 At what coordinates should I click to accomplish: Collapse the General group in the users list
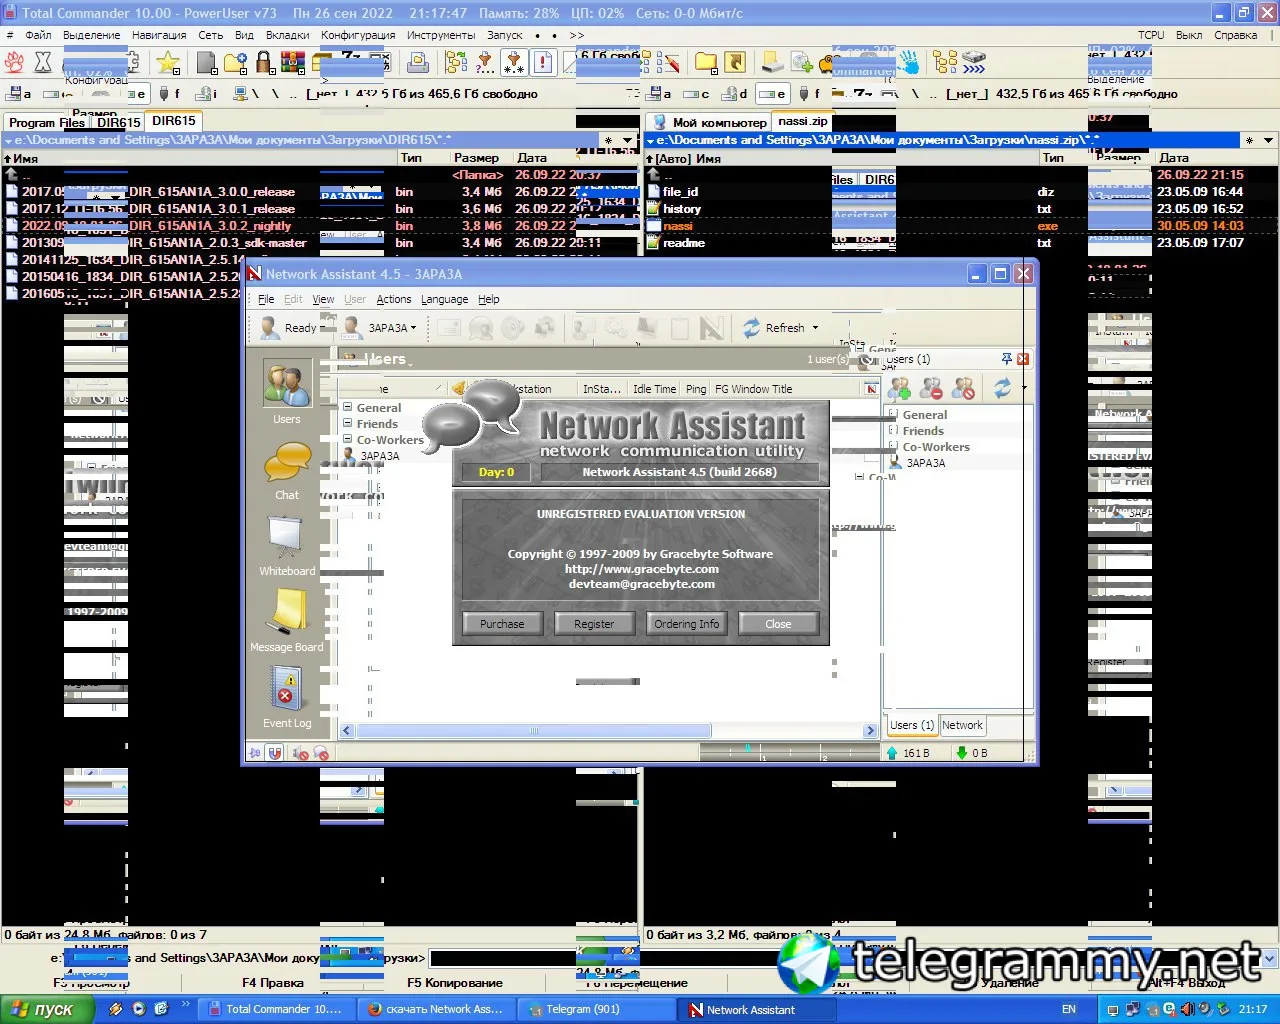[347, 407]
